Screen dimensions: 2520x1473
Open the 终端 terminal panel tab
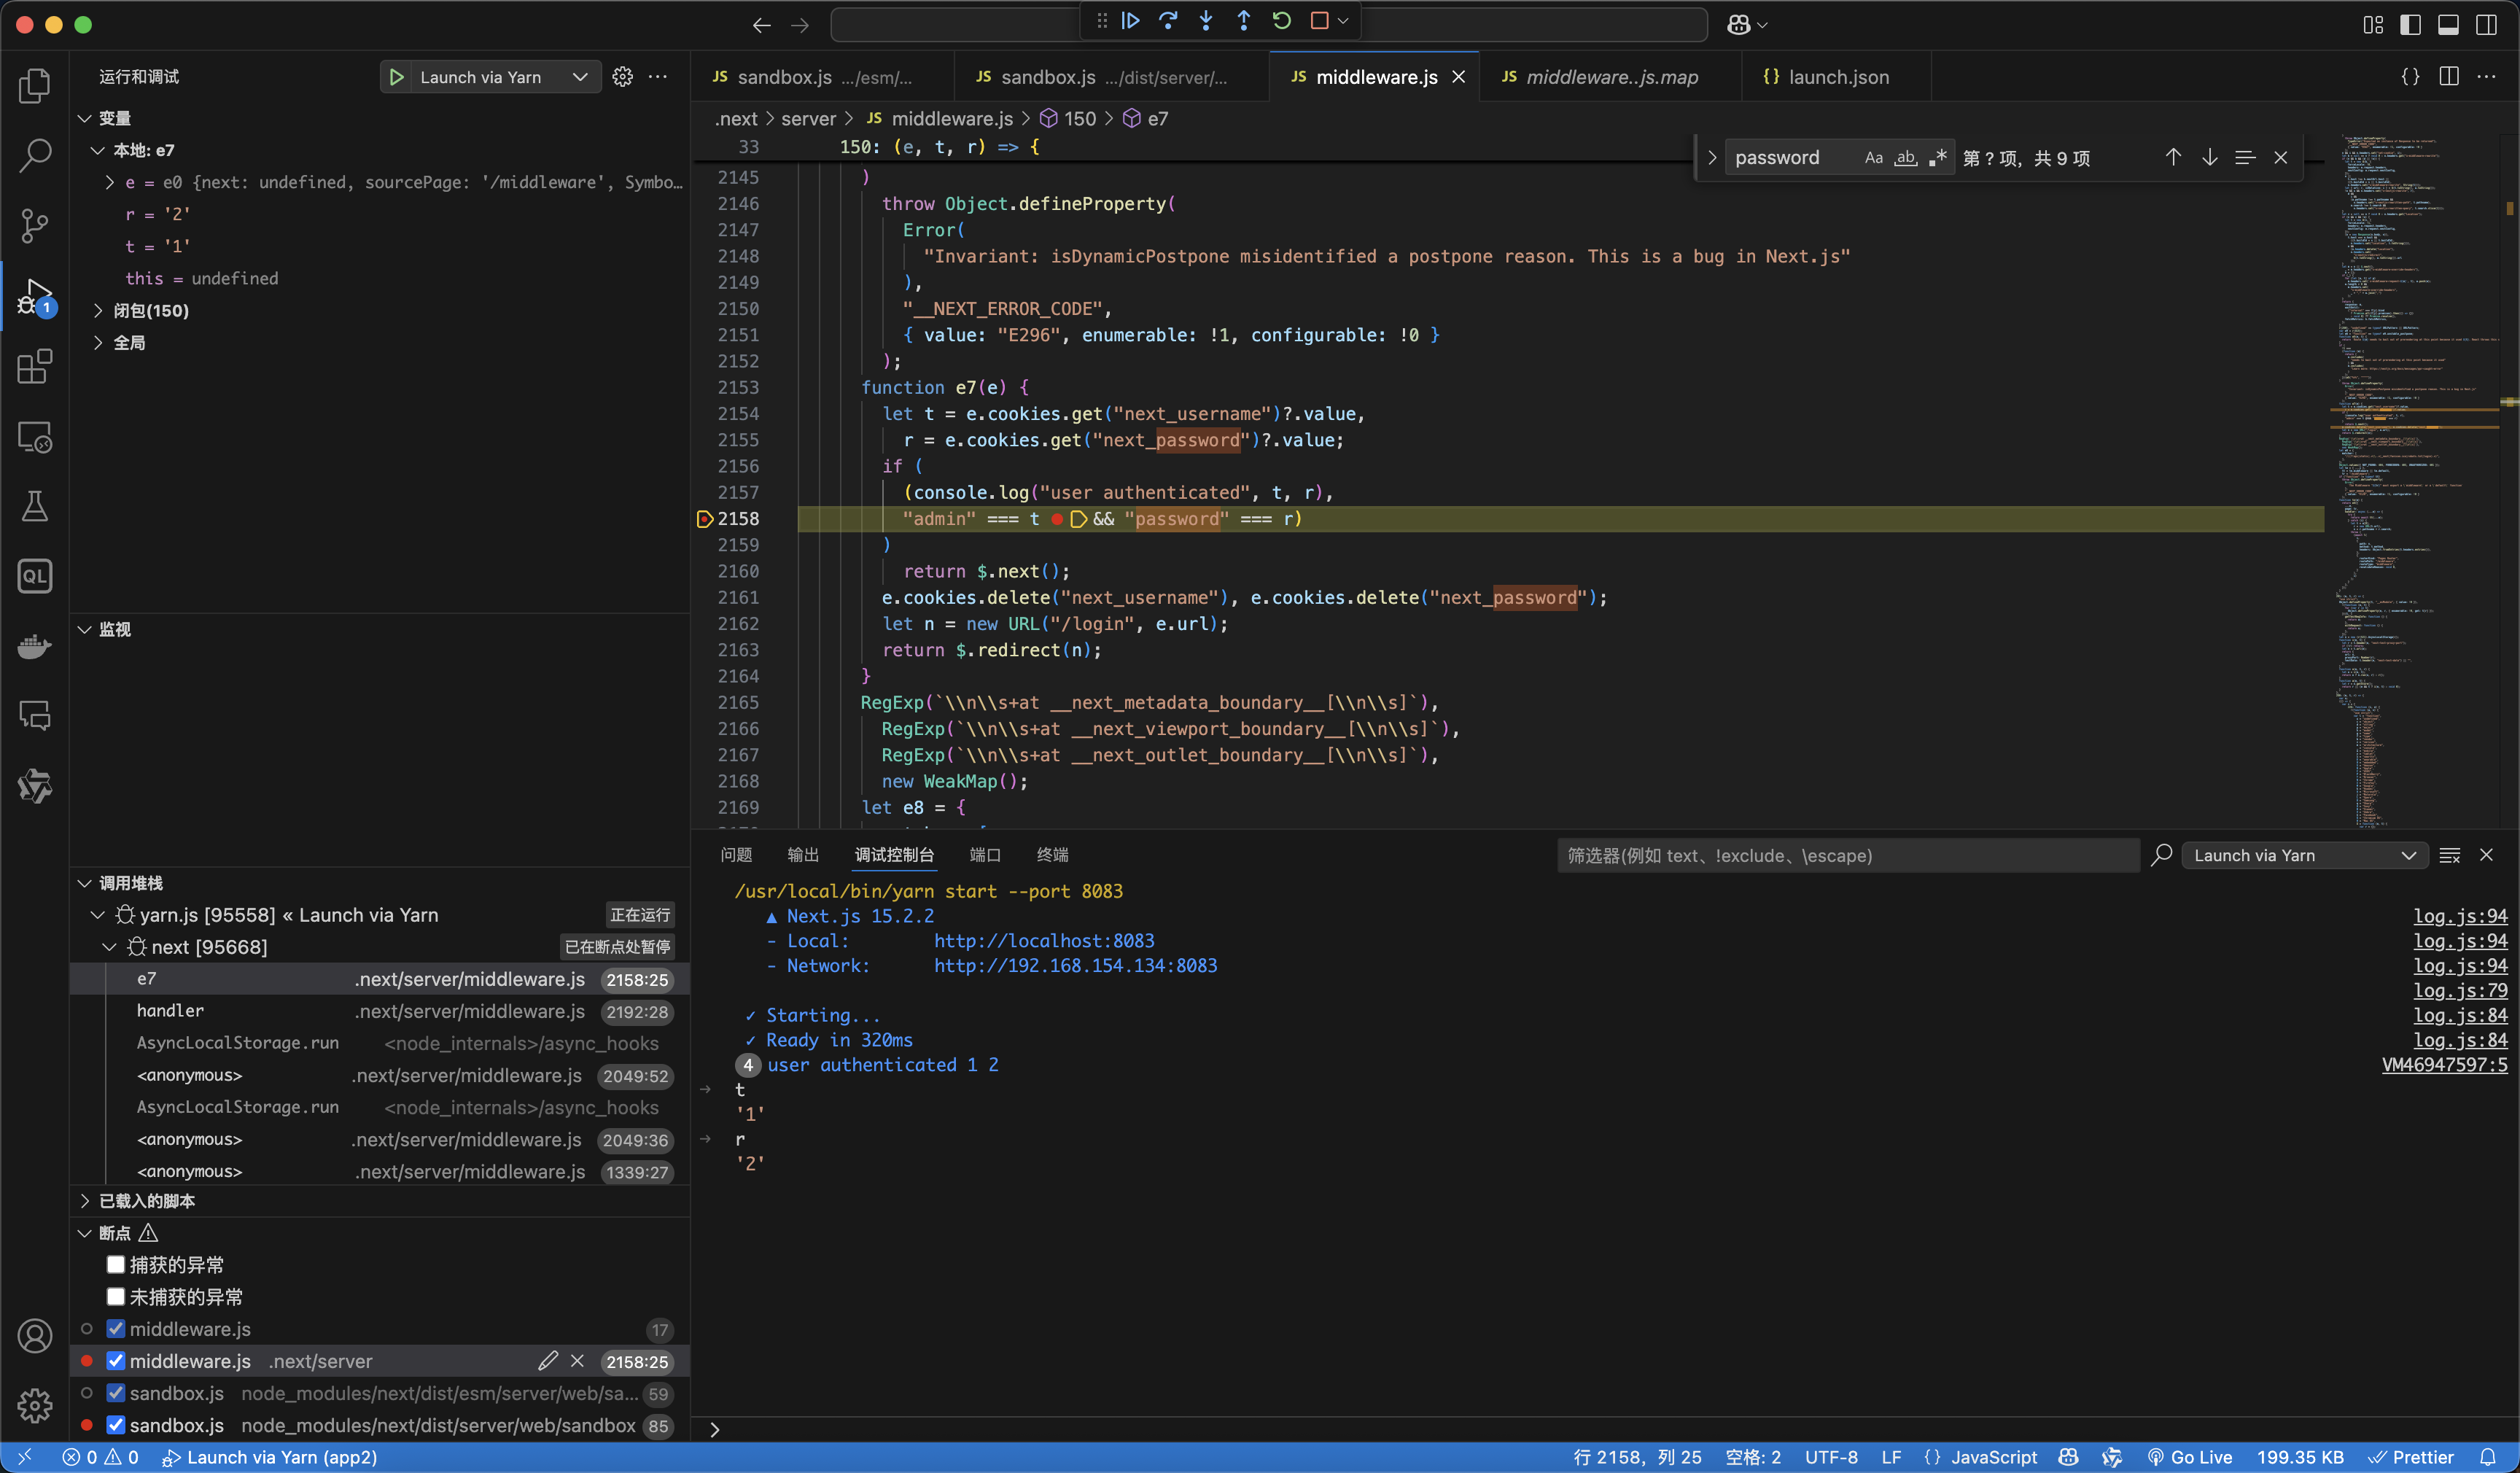click(x=1052, y=855)
